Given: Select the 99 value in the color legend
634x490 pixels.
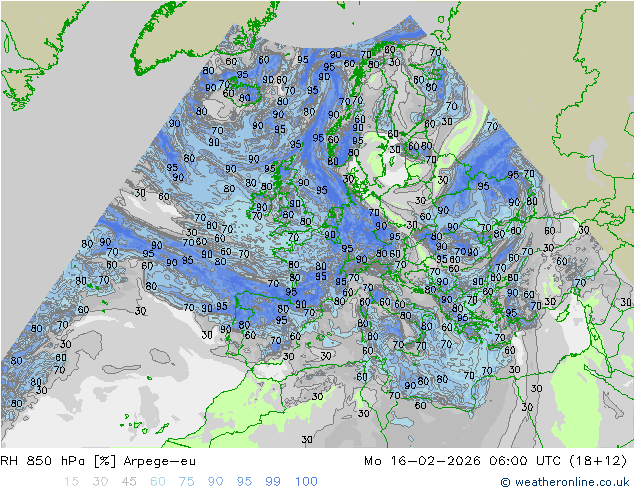Looking at the screenshot, I should [273, 482].
